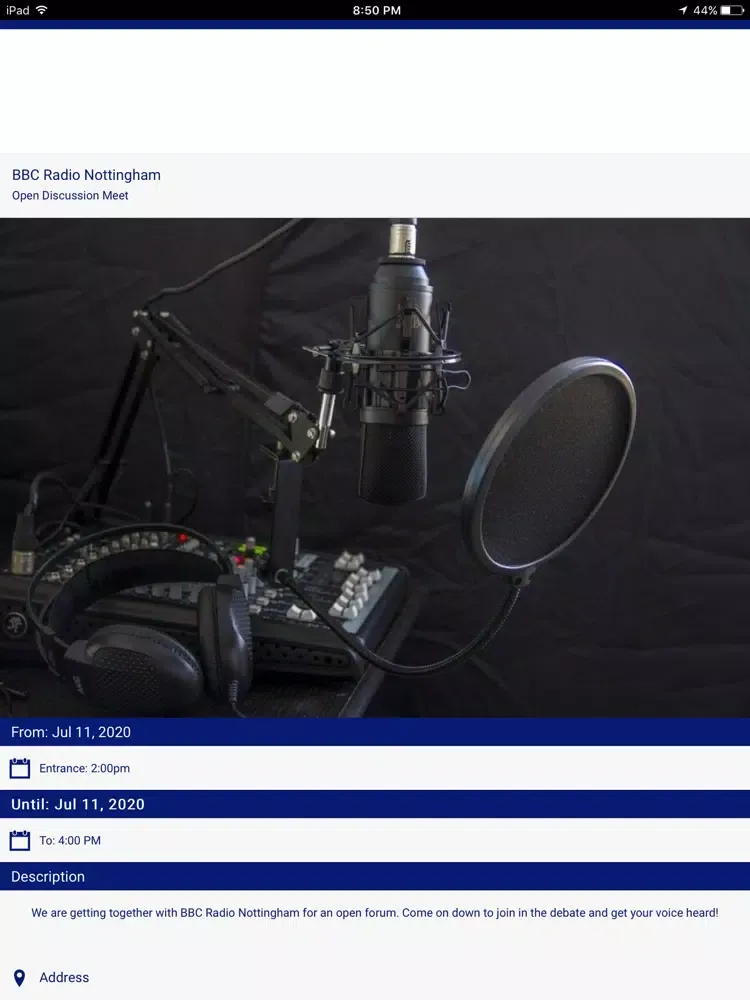Open the Address label
The height and width of the screenshot is (1000, 750).
[64, 977]
